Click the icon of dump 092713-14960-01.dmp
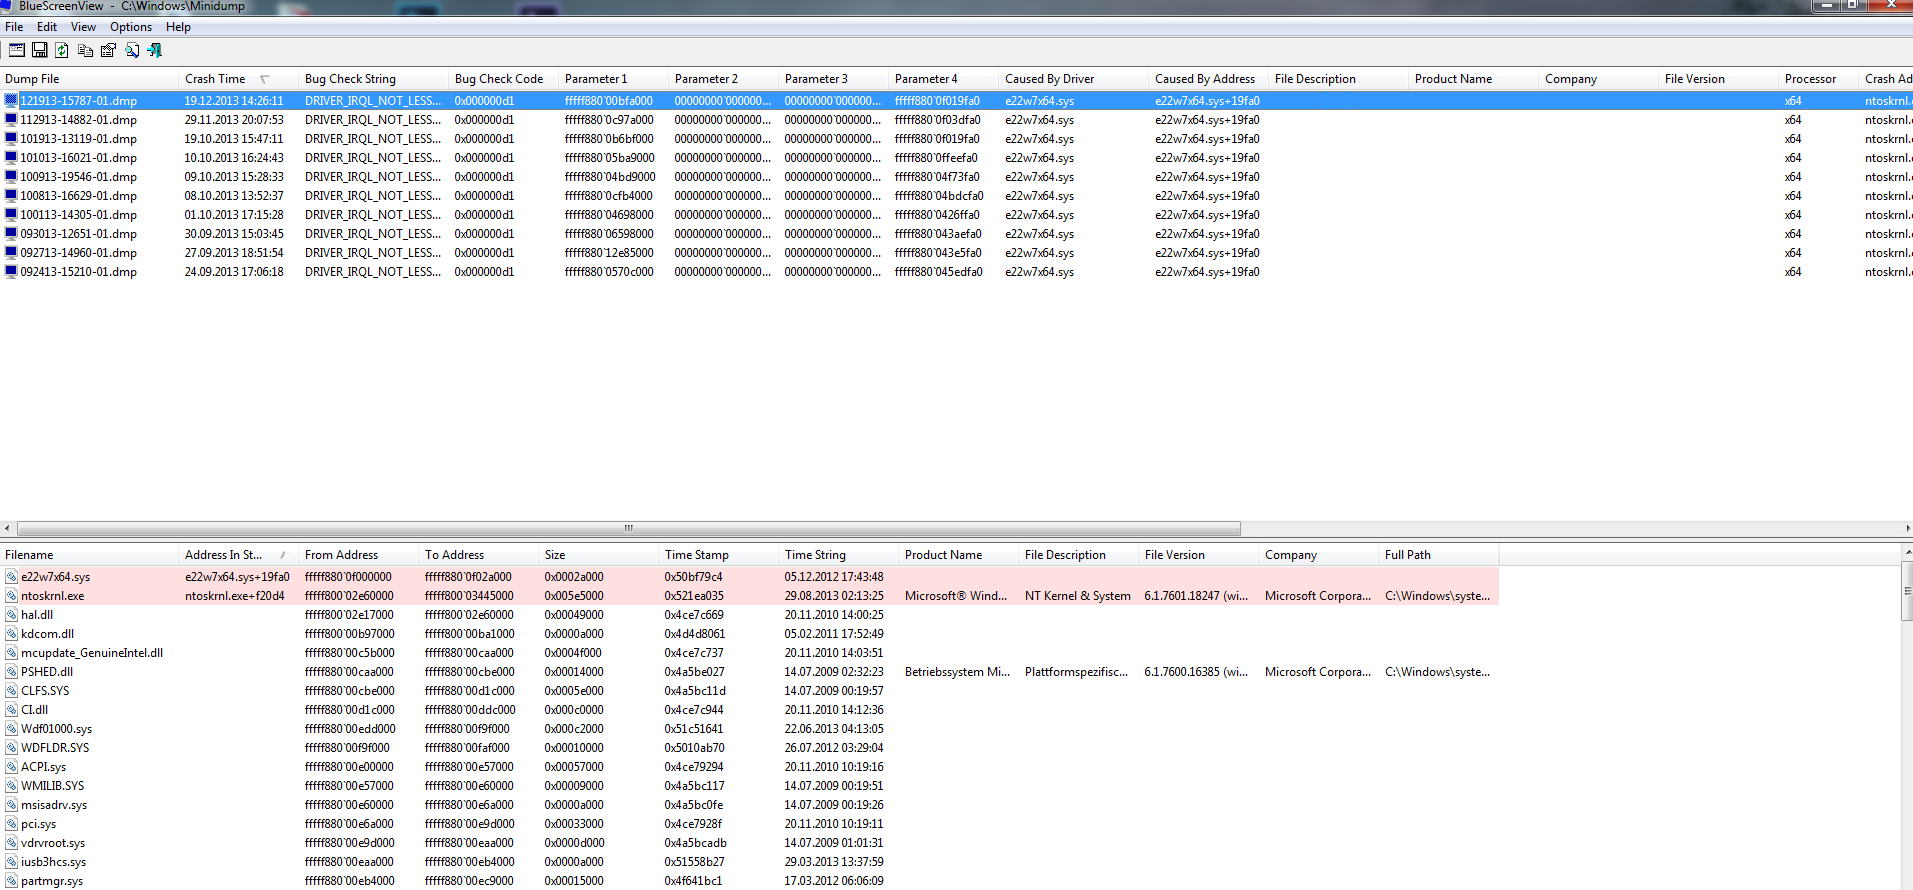The height and width of the screenshot is (890, 1913). click(x=11, y=253)
